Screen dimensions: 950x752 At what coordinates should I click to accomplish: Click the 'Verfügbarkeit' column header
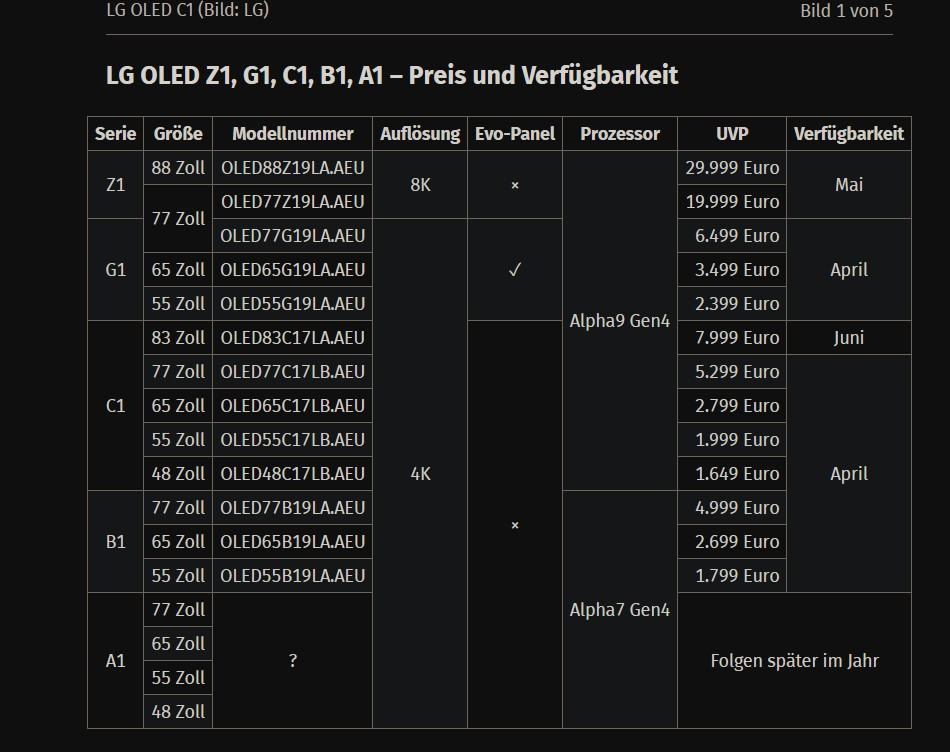[x=849, y=133]
